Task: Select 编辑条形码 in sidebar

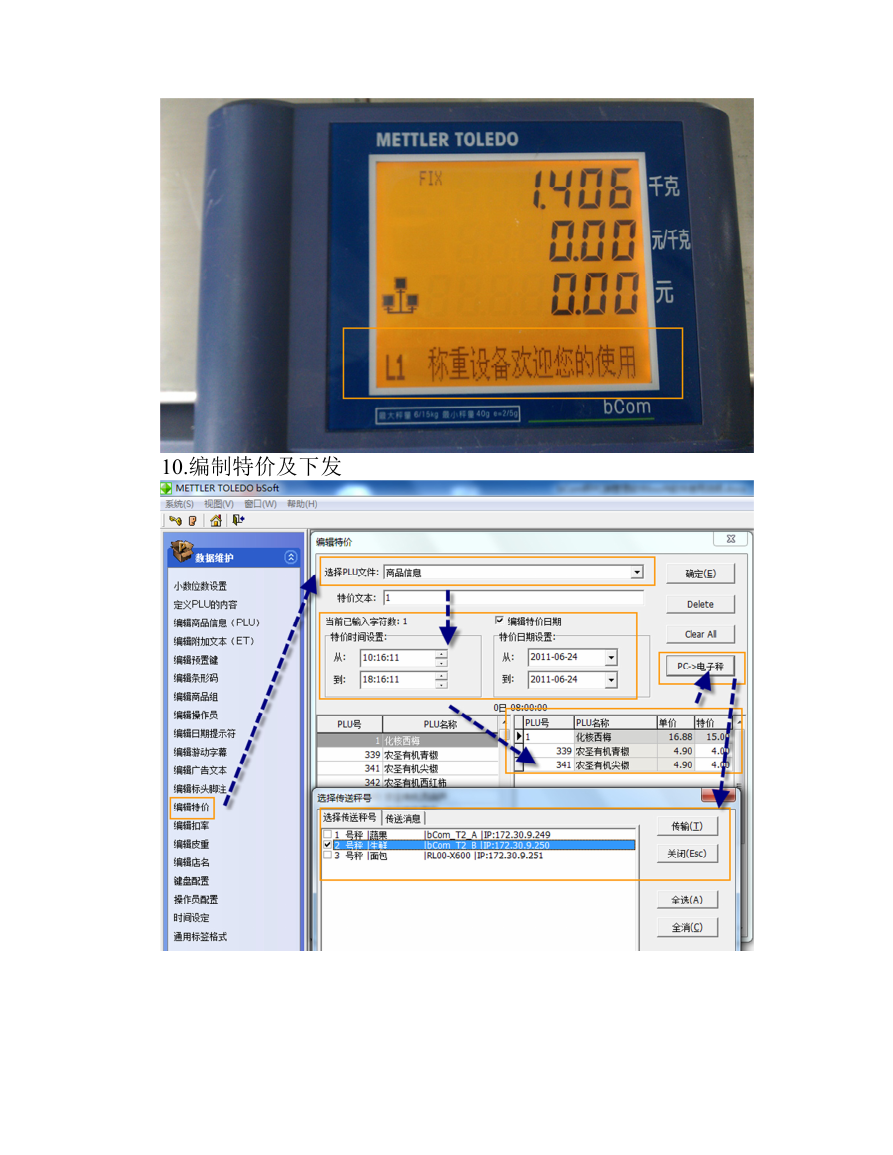Action: pos(195,678)
